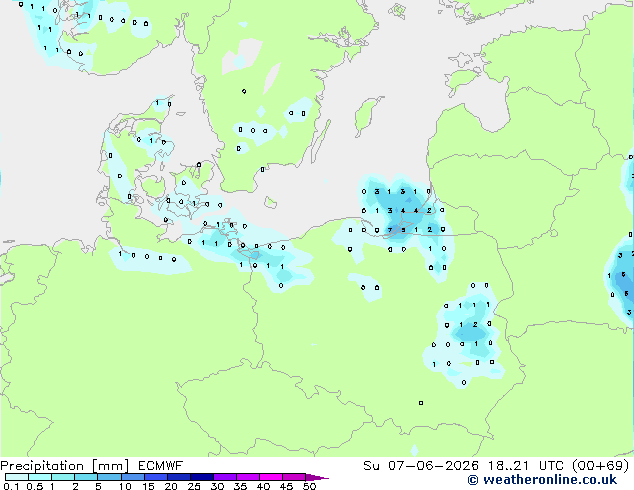Click the legend value "25"
Screen dimensions: 634x490
click(194, 486)
